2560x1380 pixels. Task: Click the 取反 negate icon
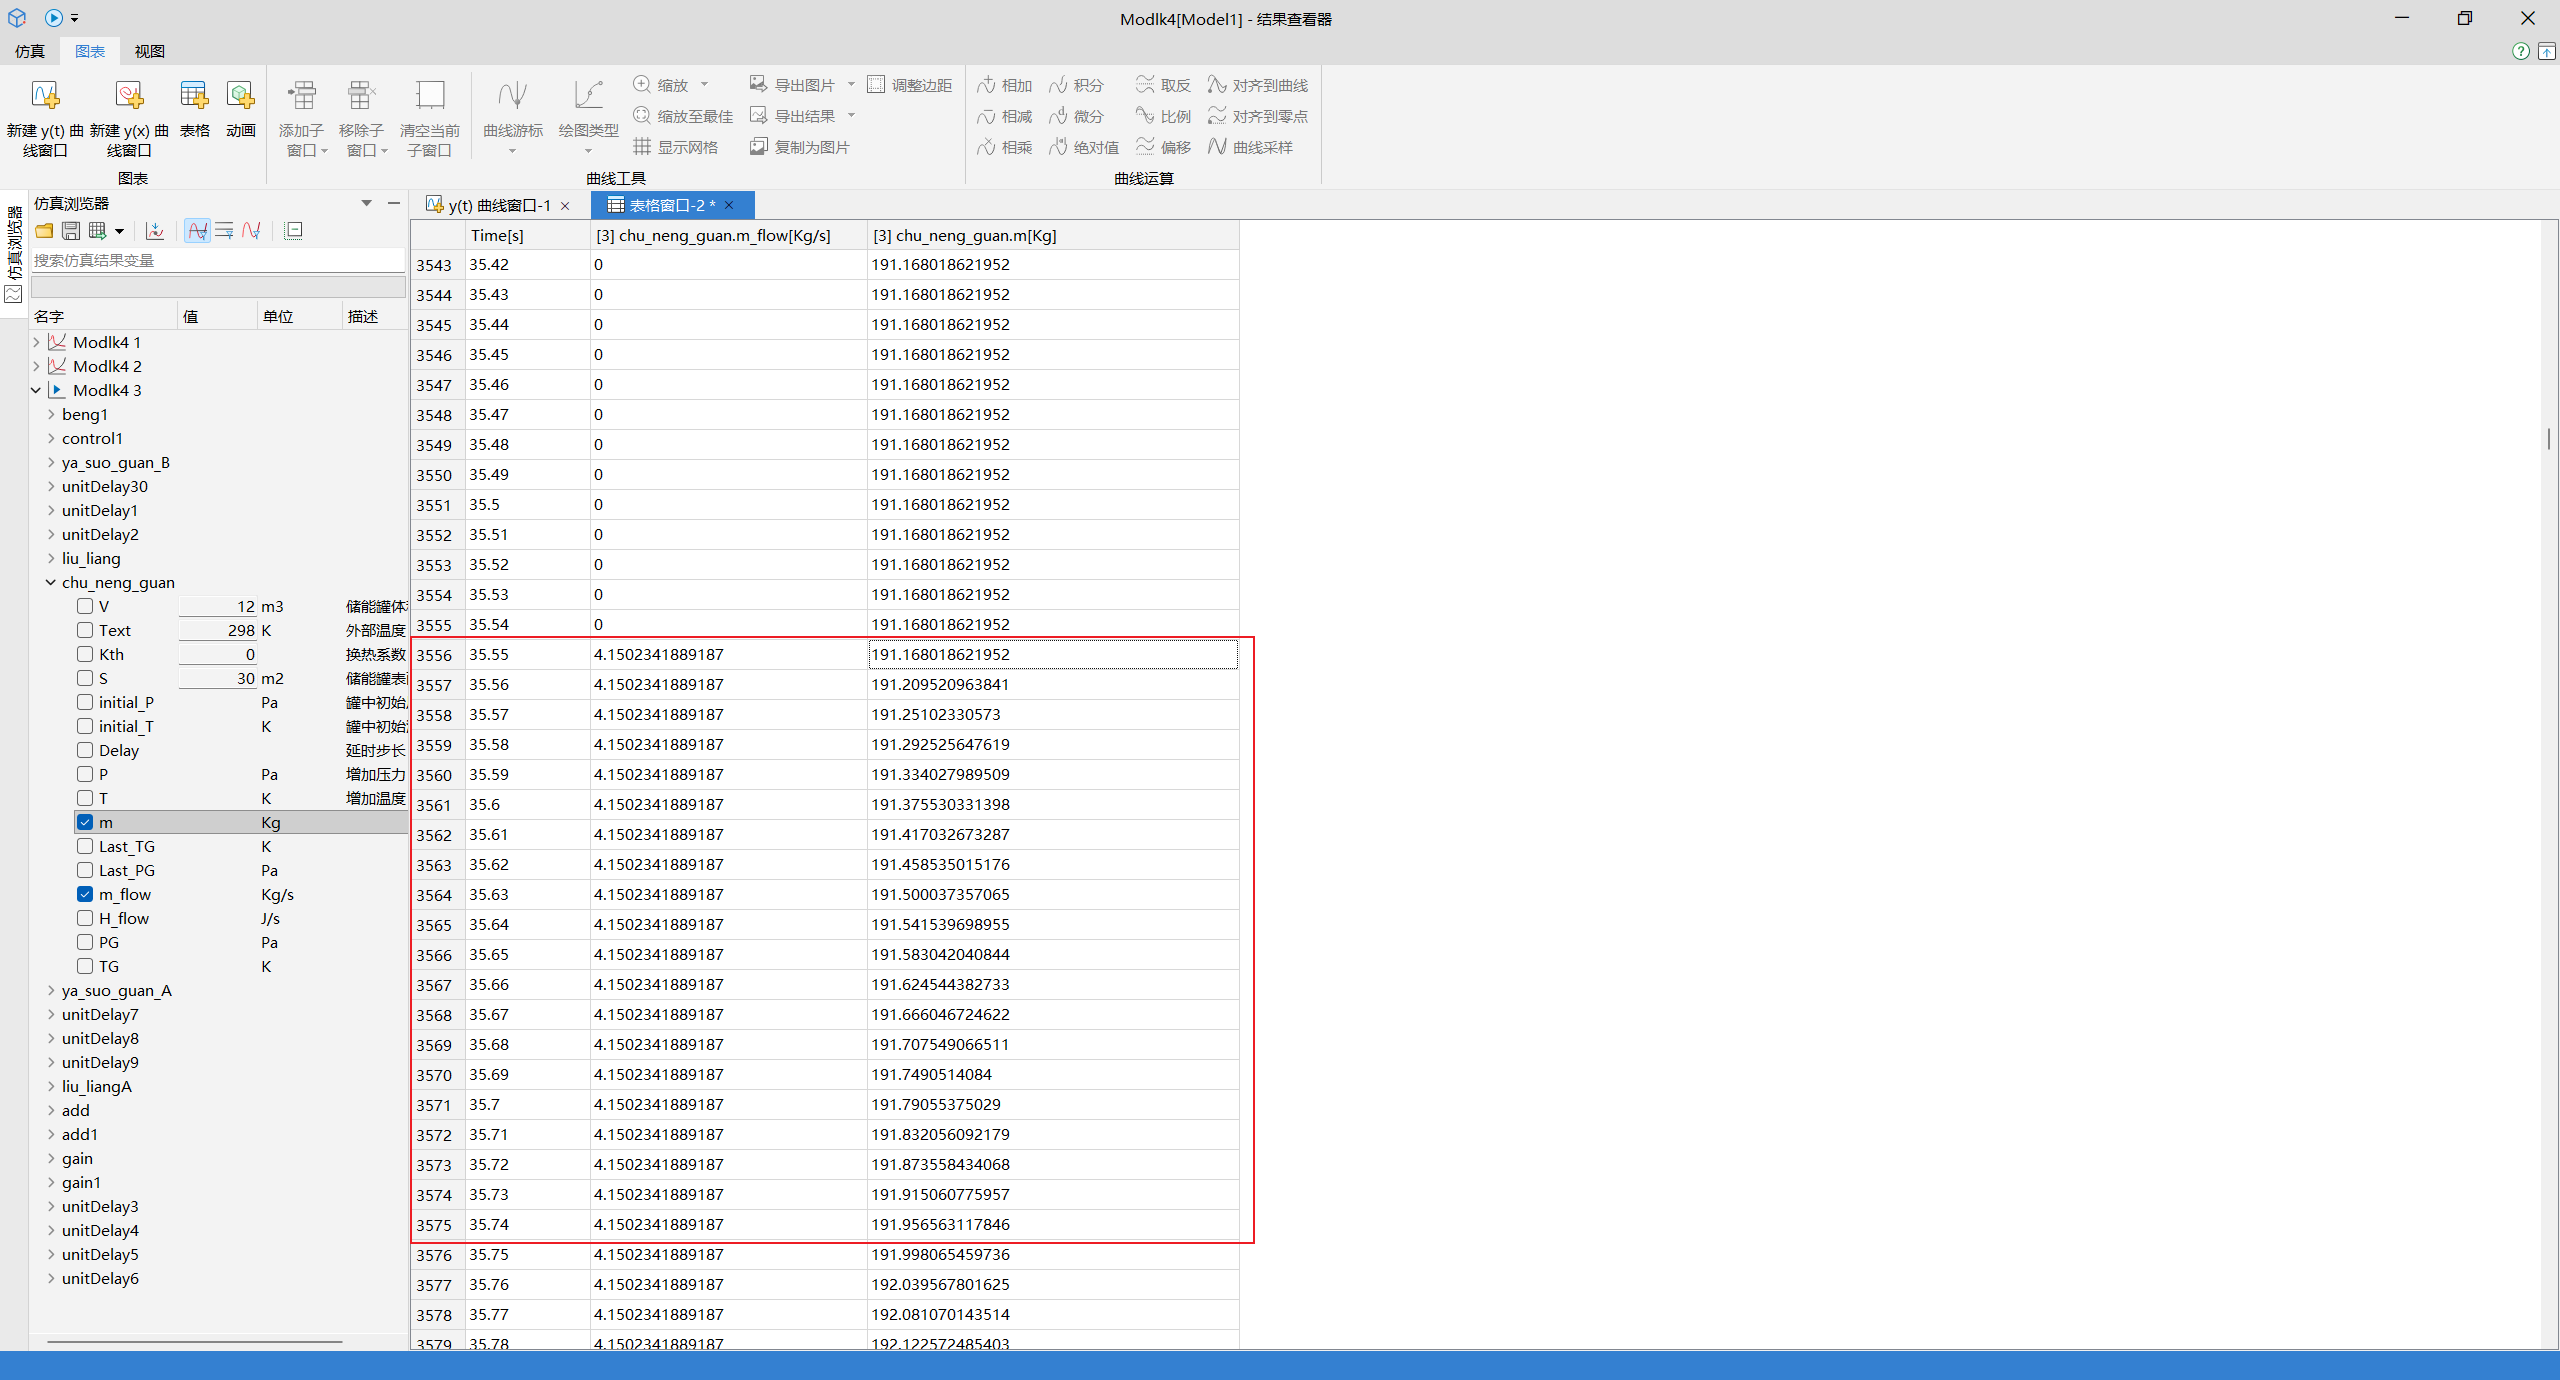point(1145,85)
